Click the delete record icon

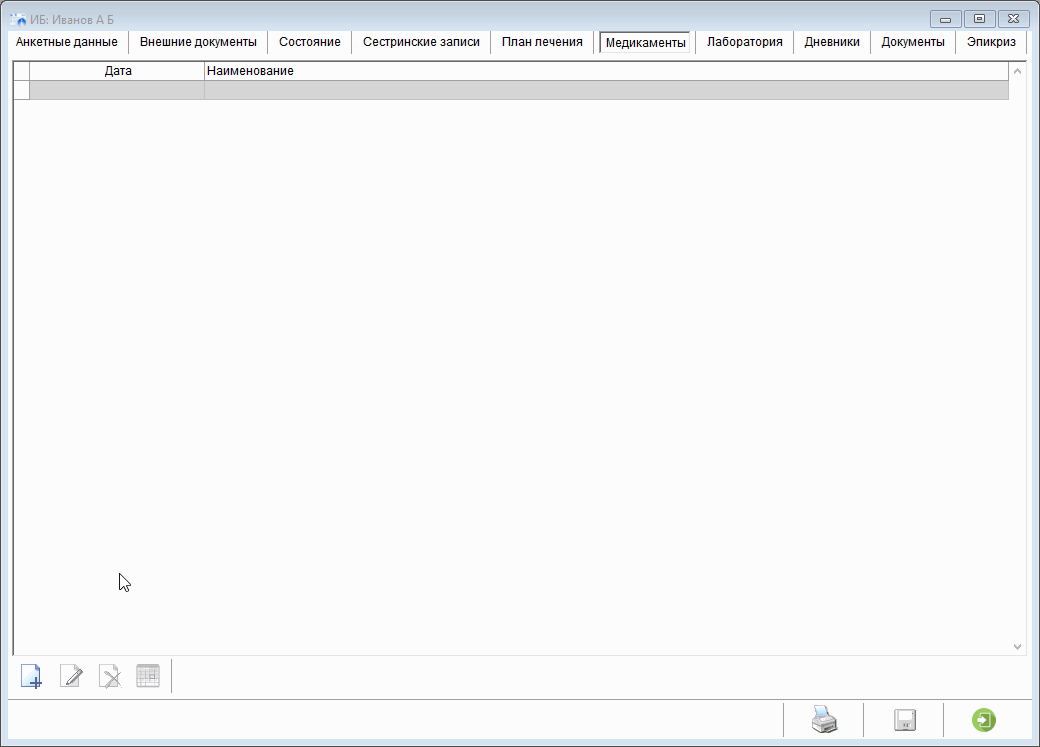pos(110,677)
